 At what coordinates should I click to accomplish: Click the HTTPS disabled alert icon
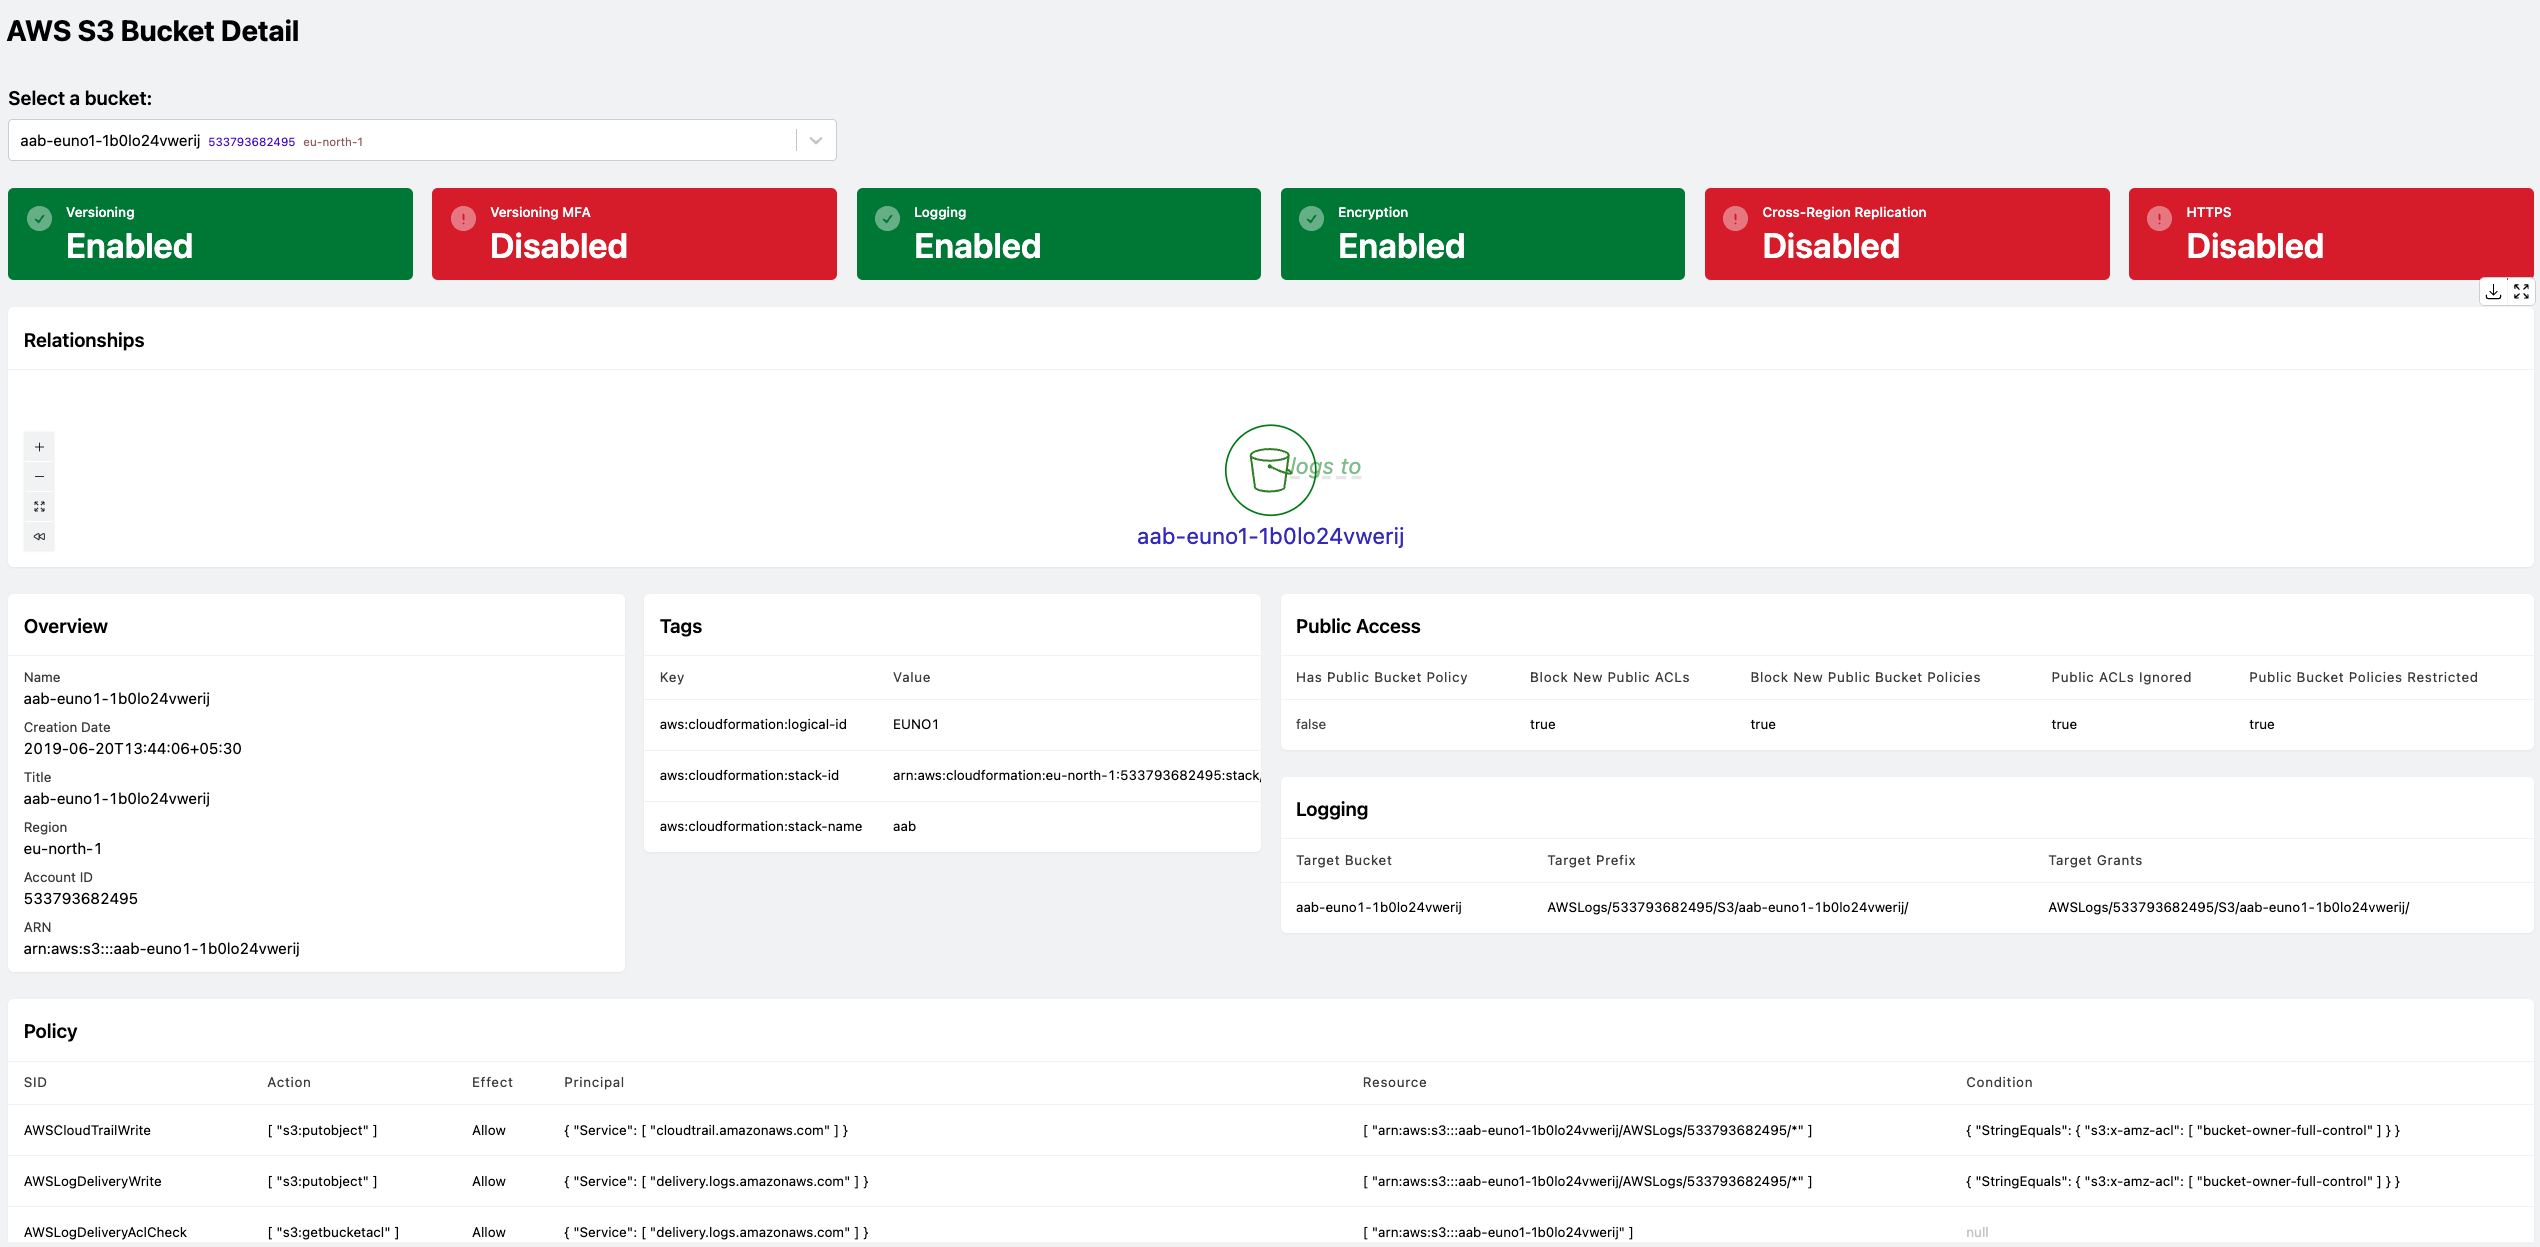coord(2159,218)
